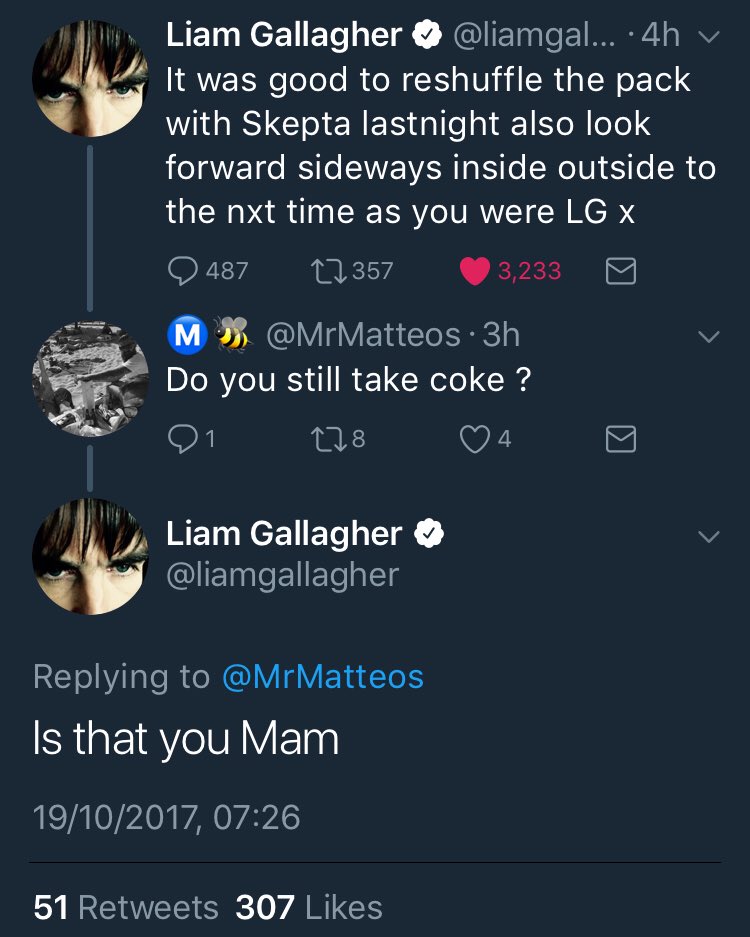Tap the verified badge beside the top Liam Gallagher name
The width and height of the screenshot is (750, 937).
(427, 35)
